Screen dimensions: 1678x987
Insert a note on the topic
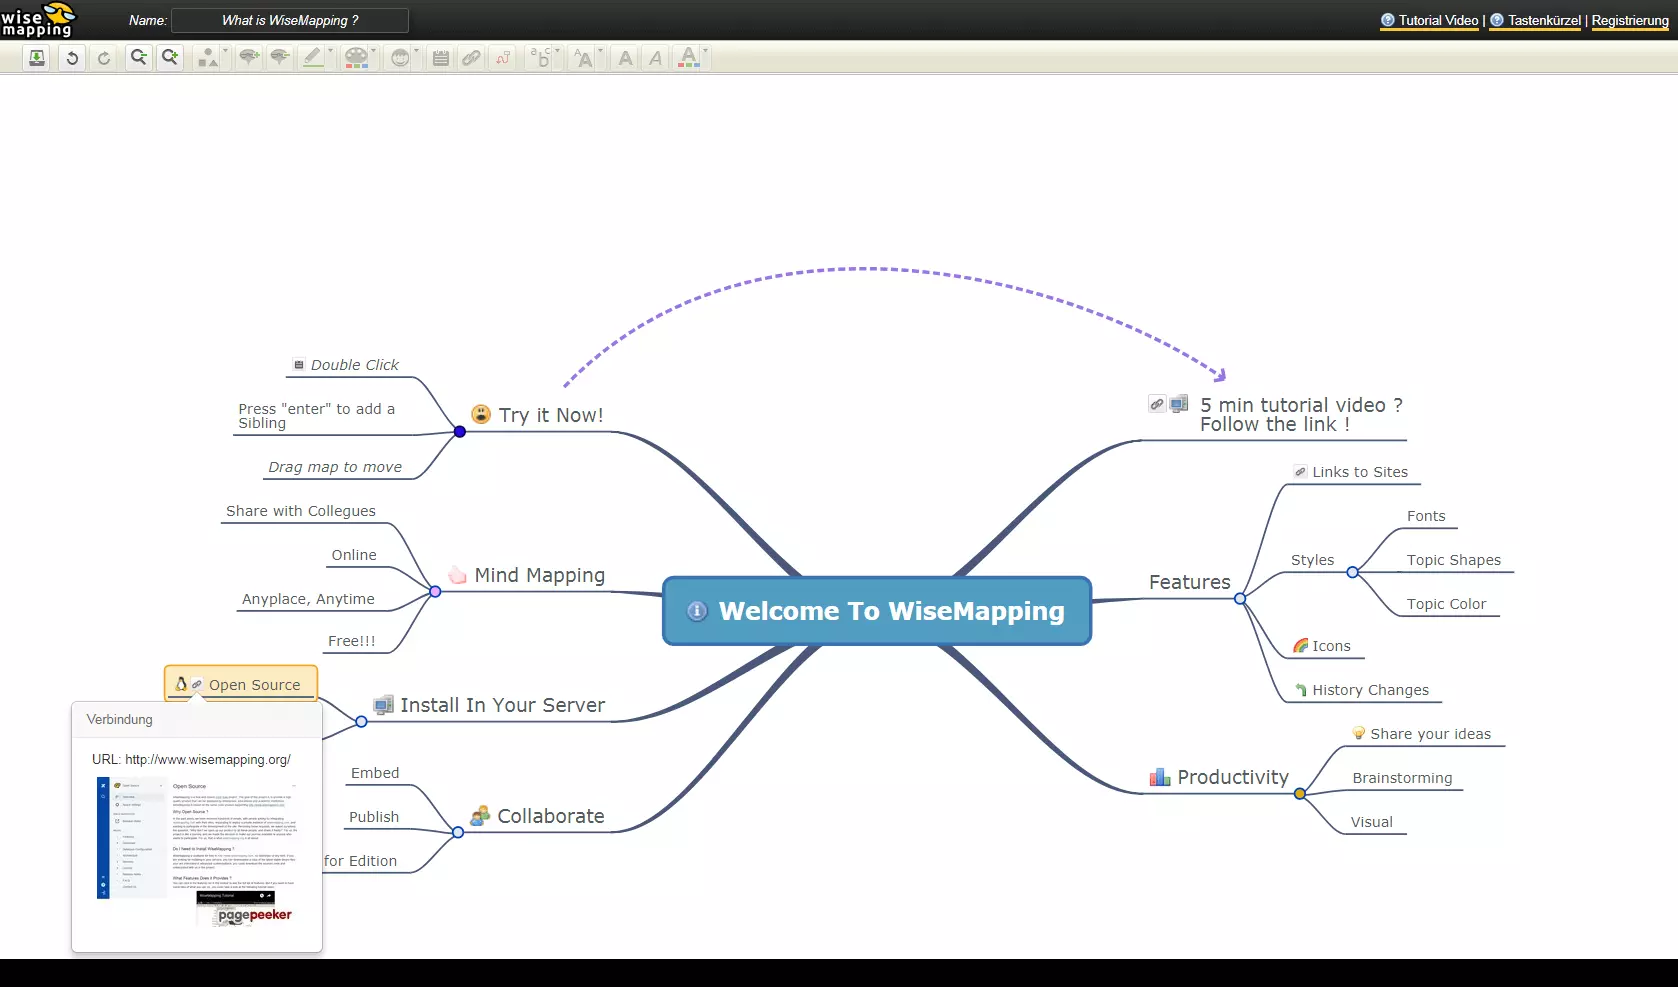click(440, 57)
